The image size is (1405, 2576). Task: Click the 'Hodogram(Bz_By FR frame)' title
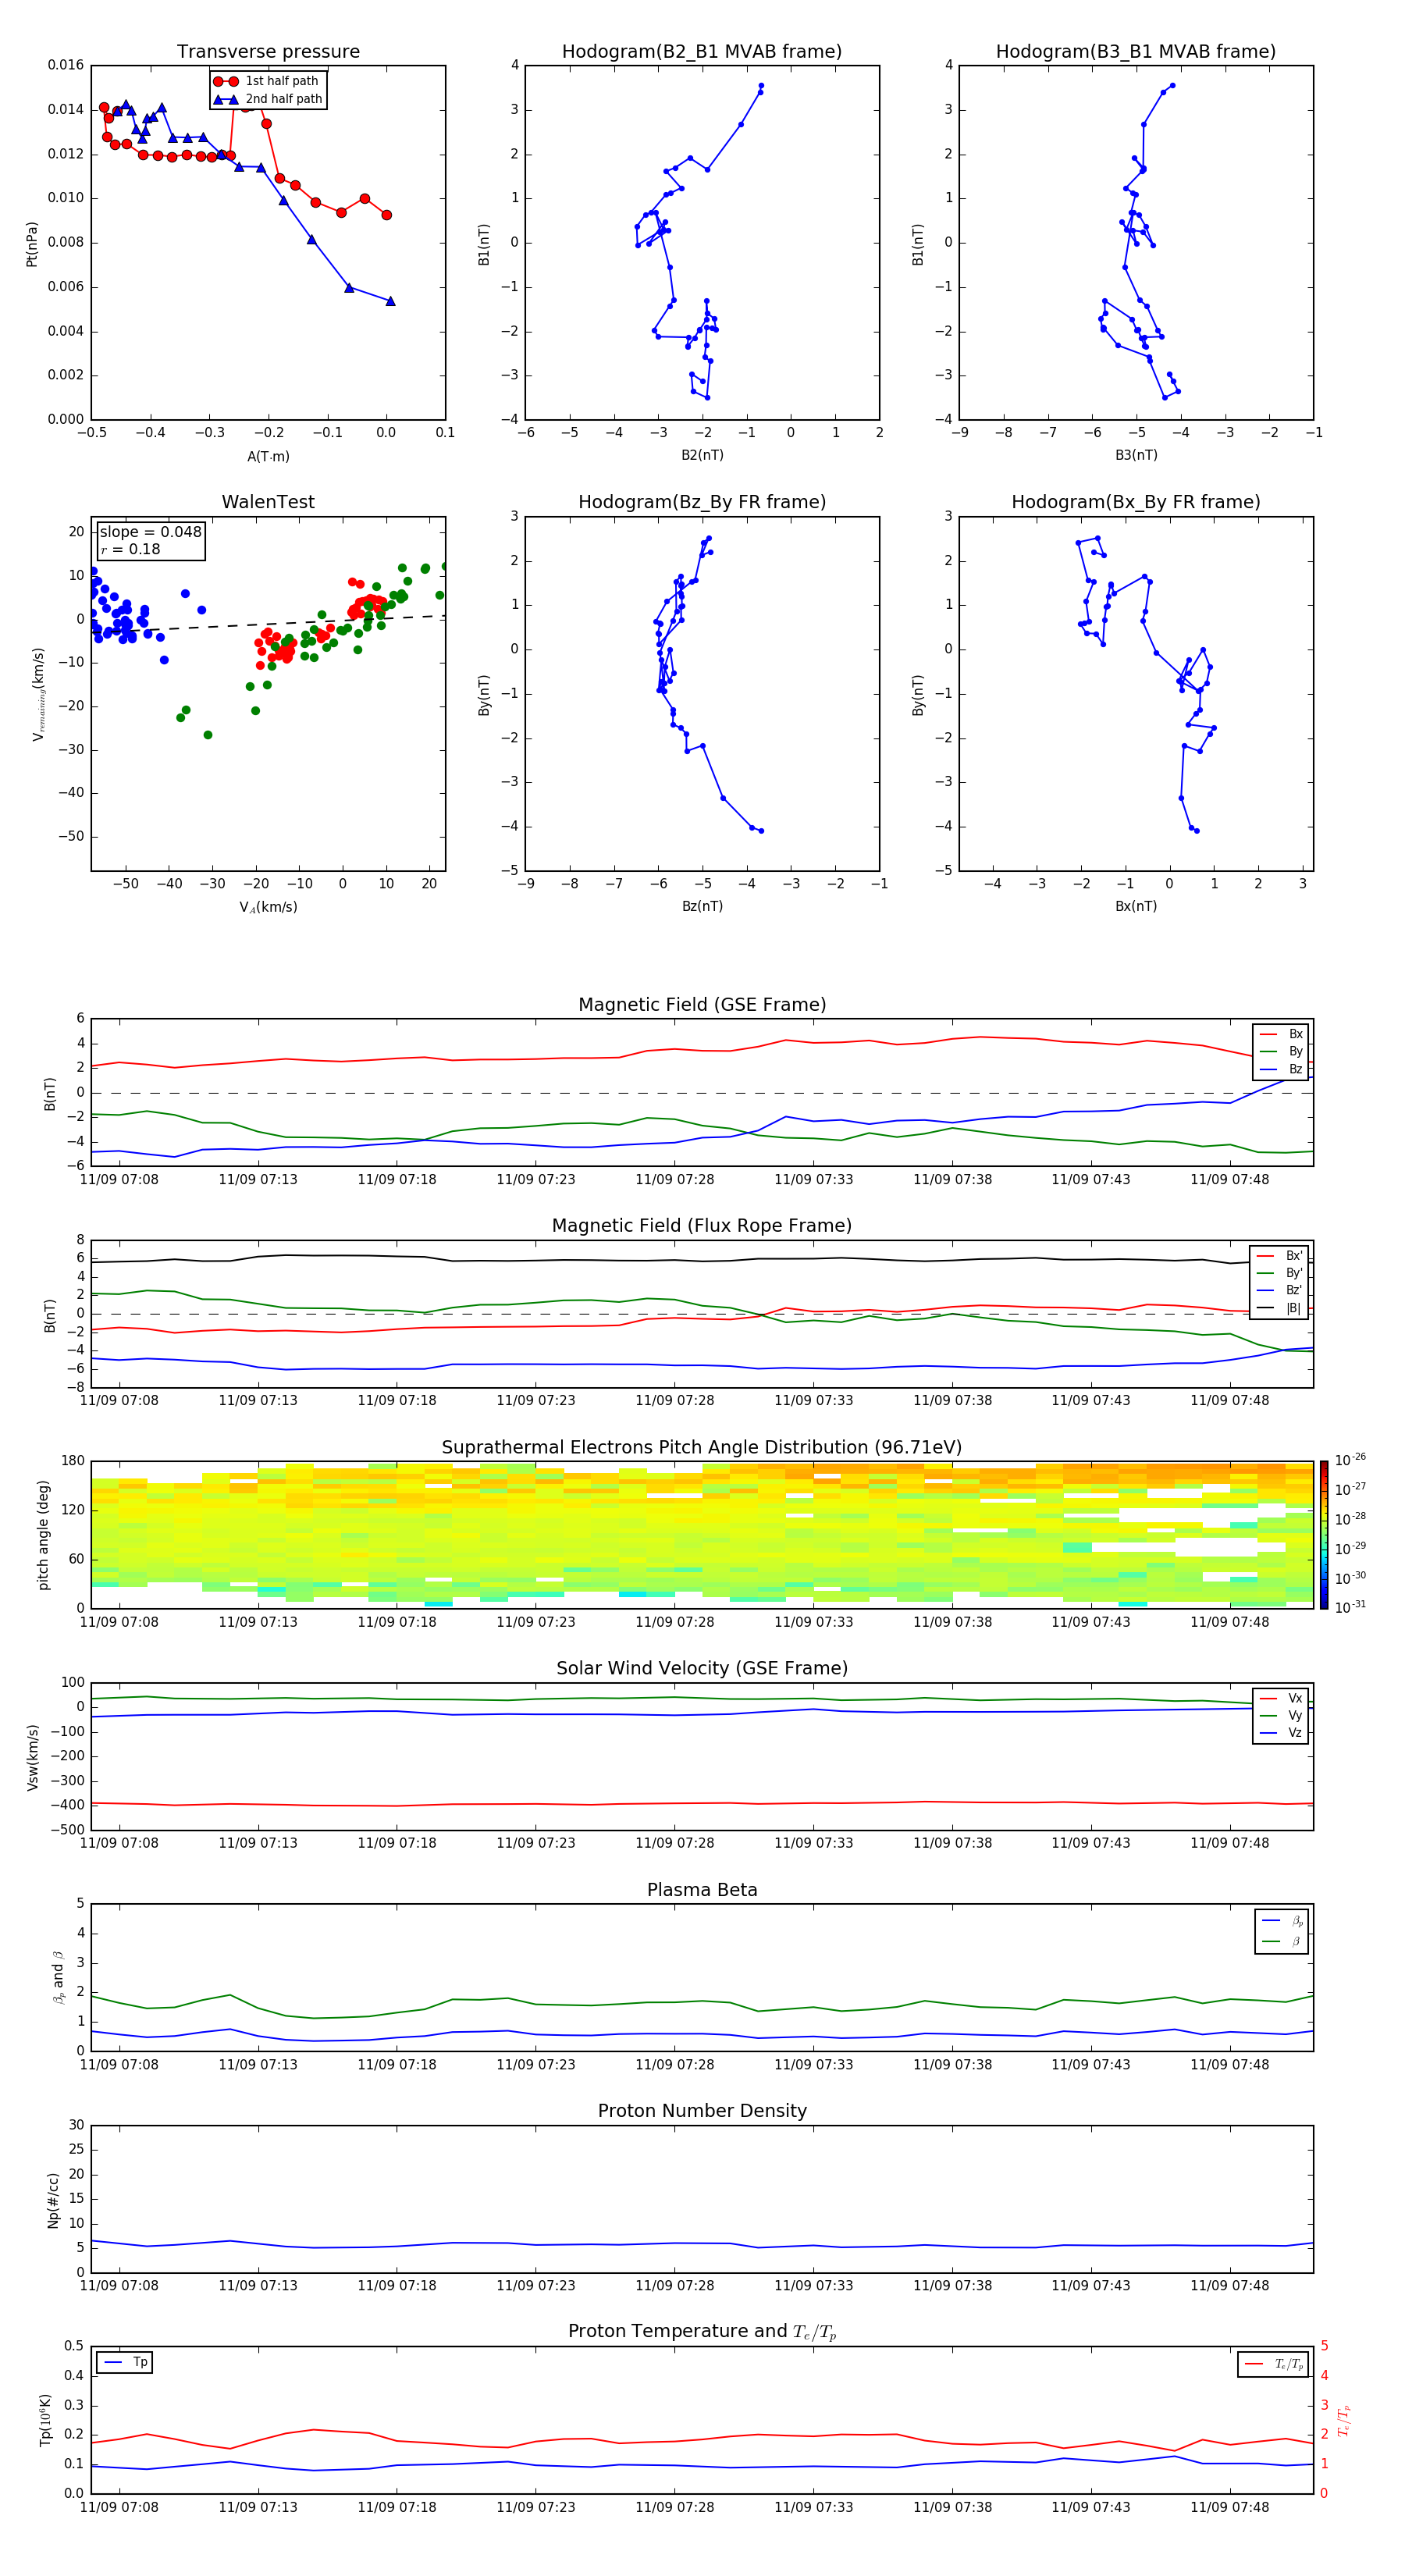click(702, 502)
